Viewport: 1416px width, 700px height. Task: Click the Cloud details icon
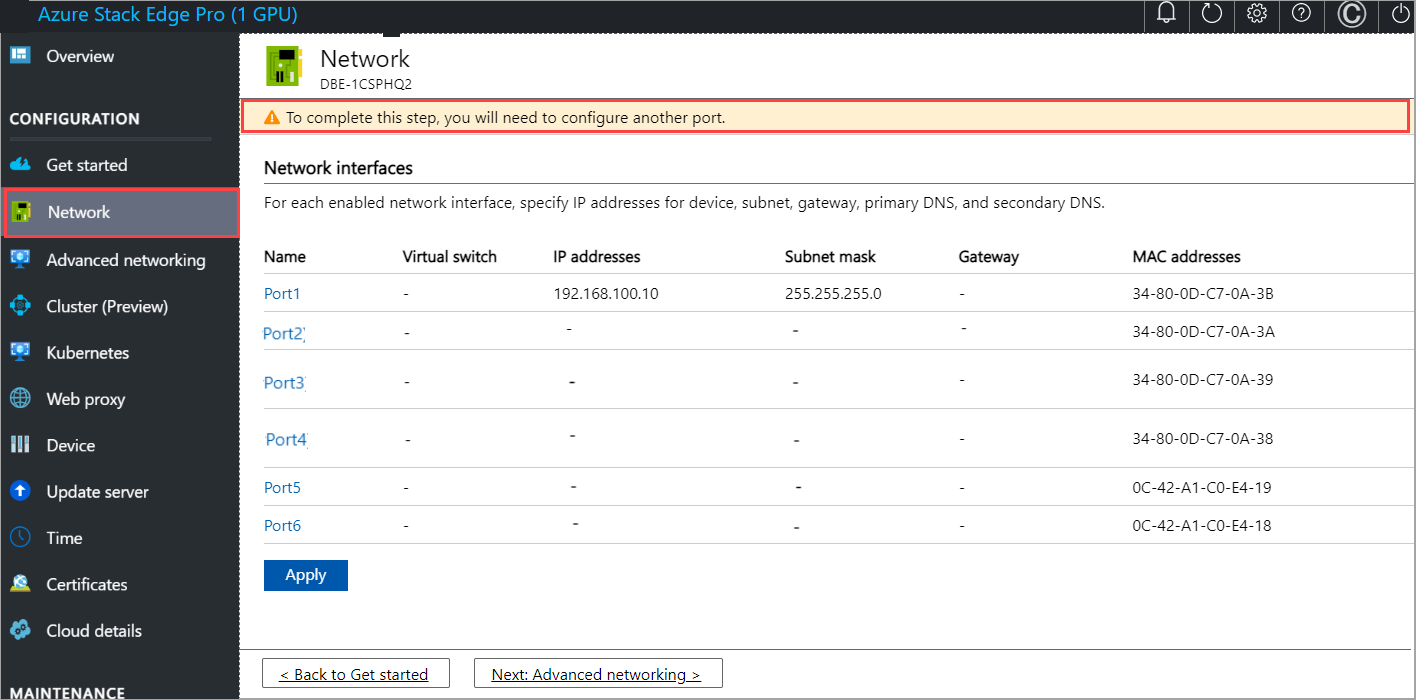point(20,630)
